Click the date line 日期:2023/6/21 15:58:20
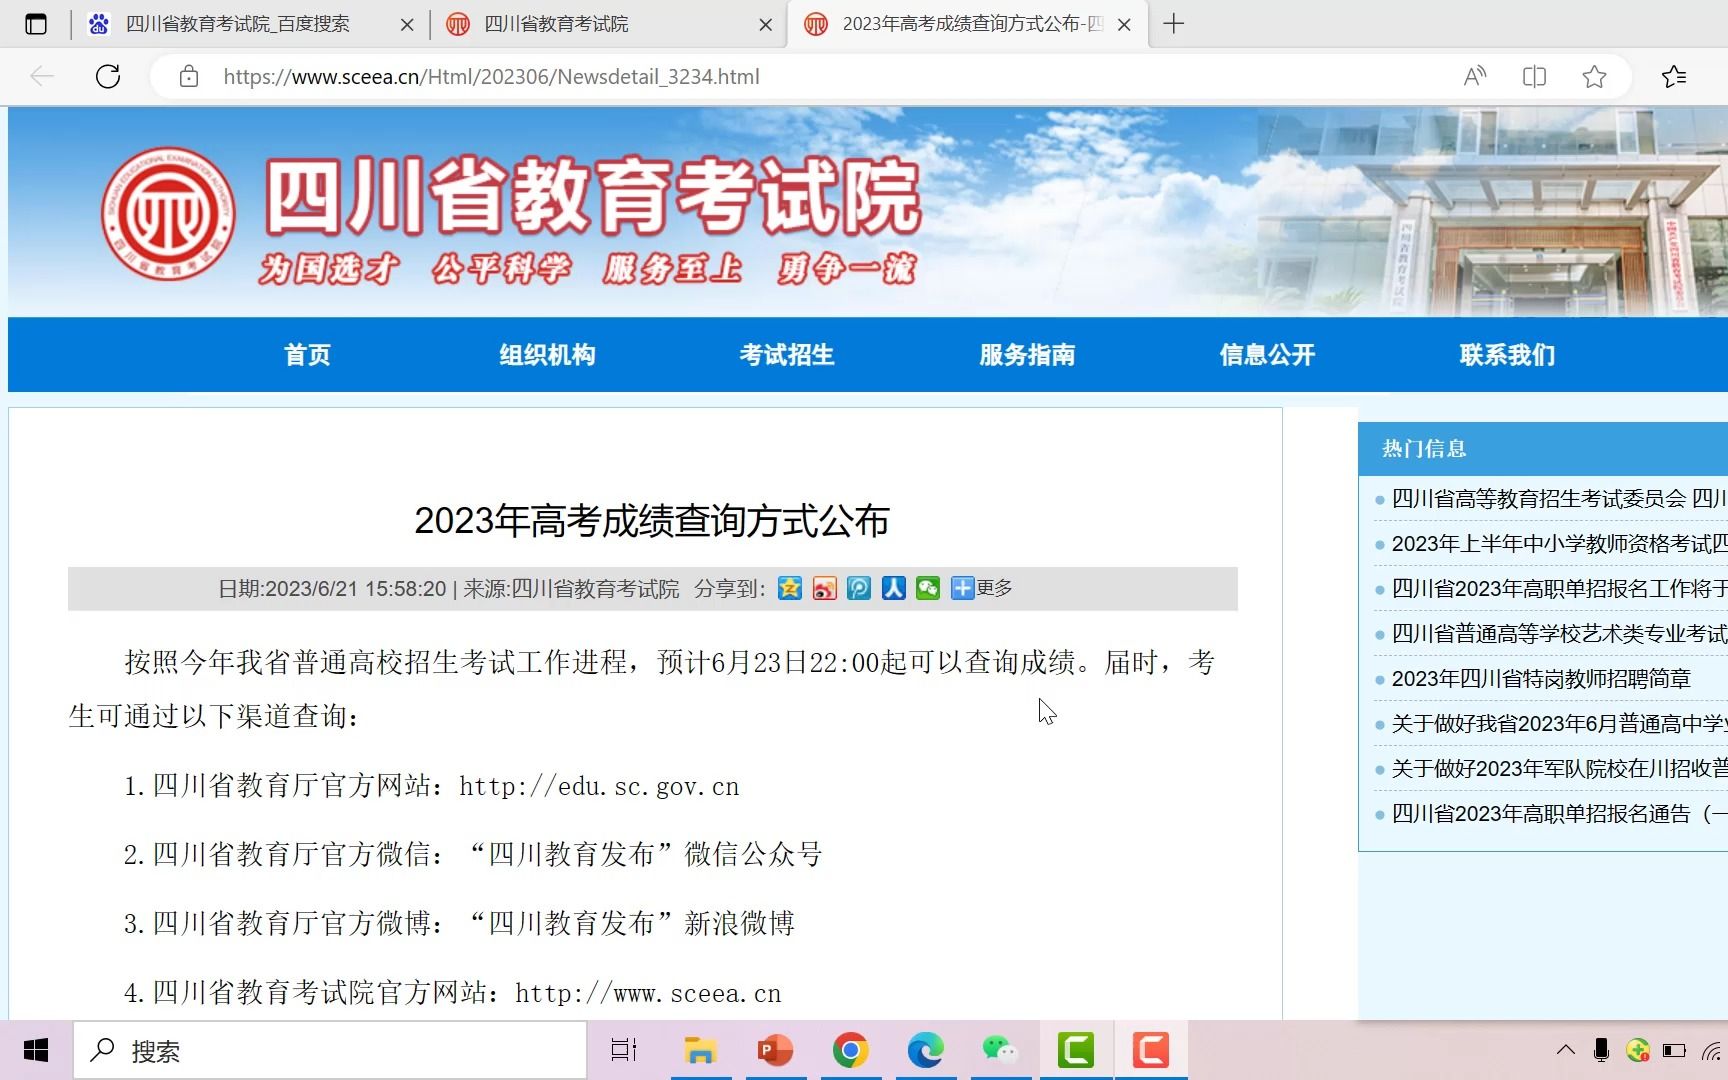Viewport: 1728px width, 1080px height. pyautogui.click(x=332, y=588)
